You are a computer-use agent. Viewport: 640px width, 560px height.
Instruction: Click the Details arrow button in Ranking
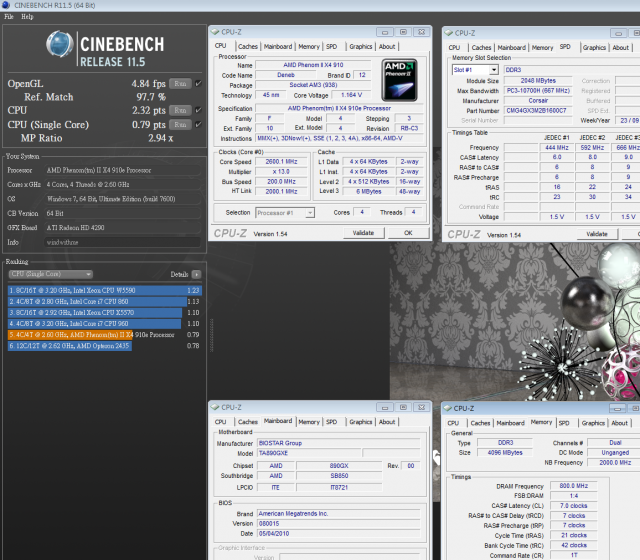click(197, 274)
